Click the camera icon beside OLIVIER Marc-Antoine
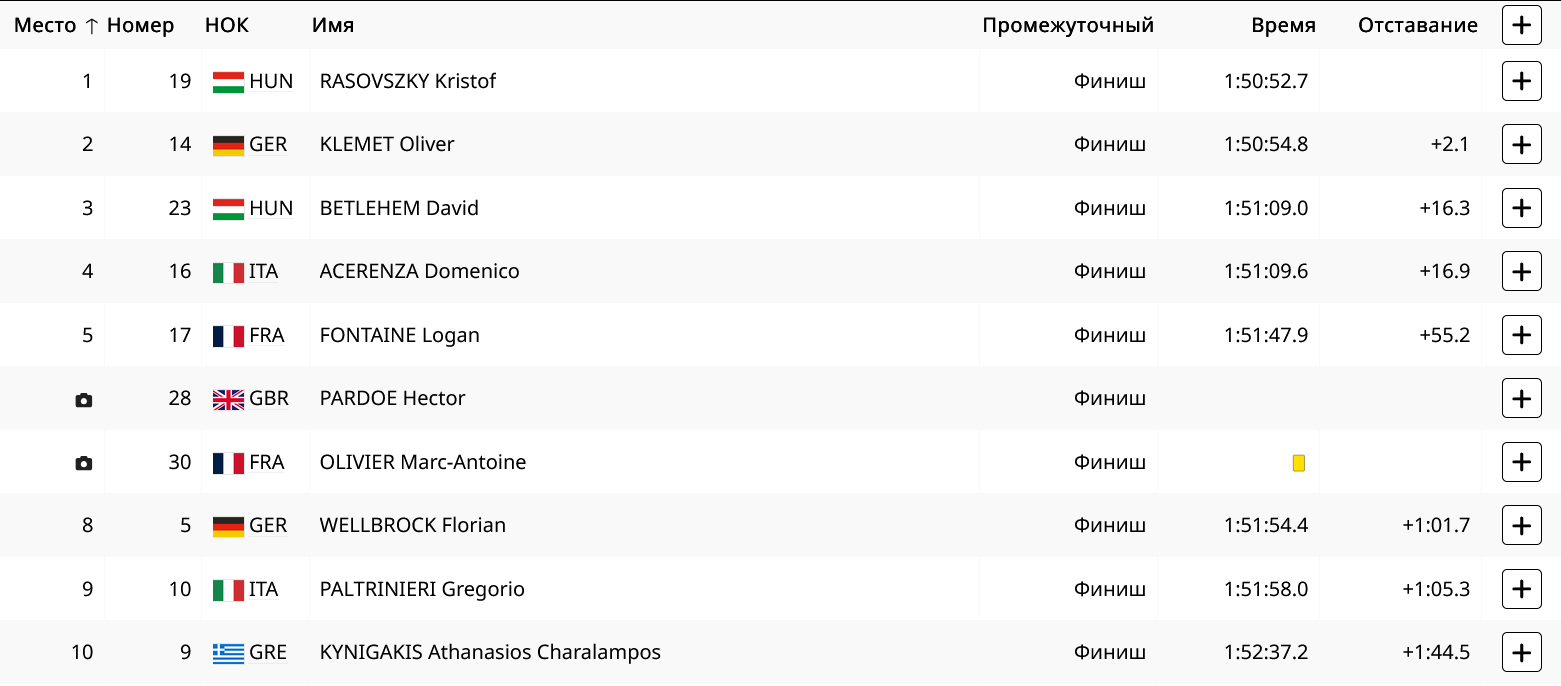The width and height of the screenshot is (1561, 686). tap(83, 462)
